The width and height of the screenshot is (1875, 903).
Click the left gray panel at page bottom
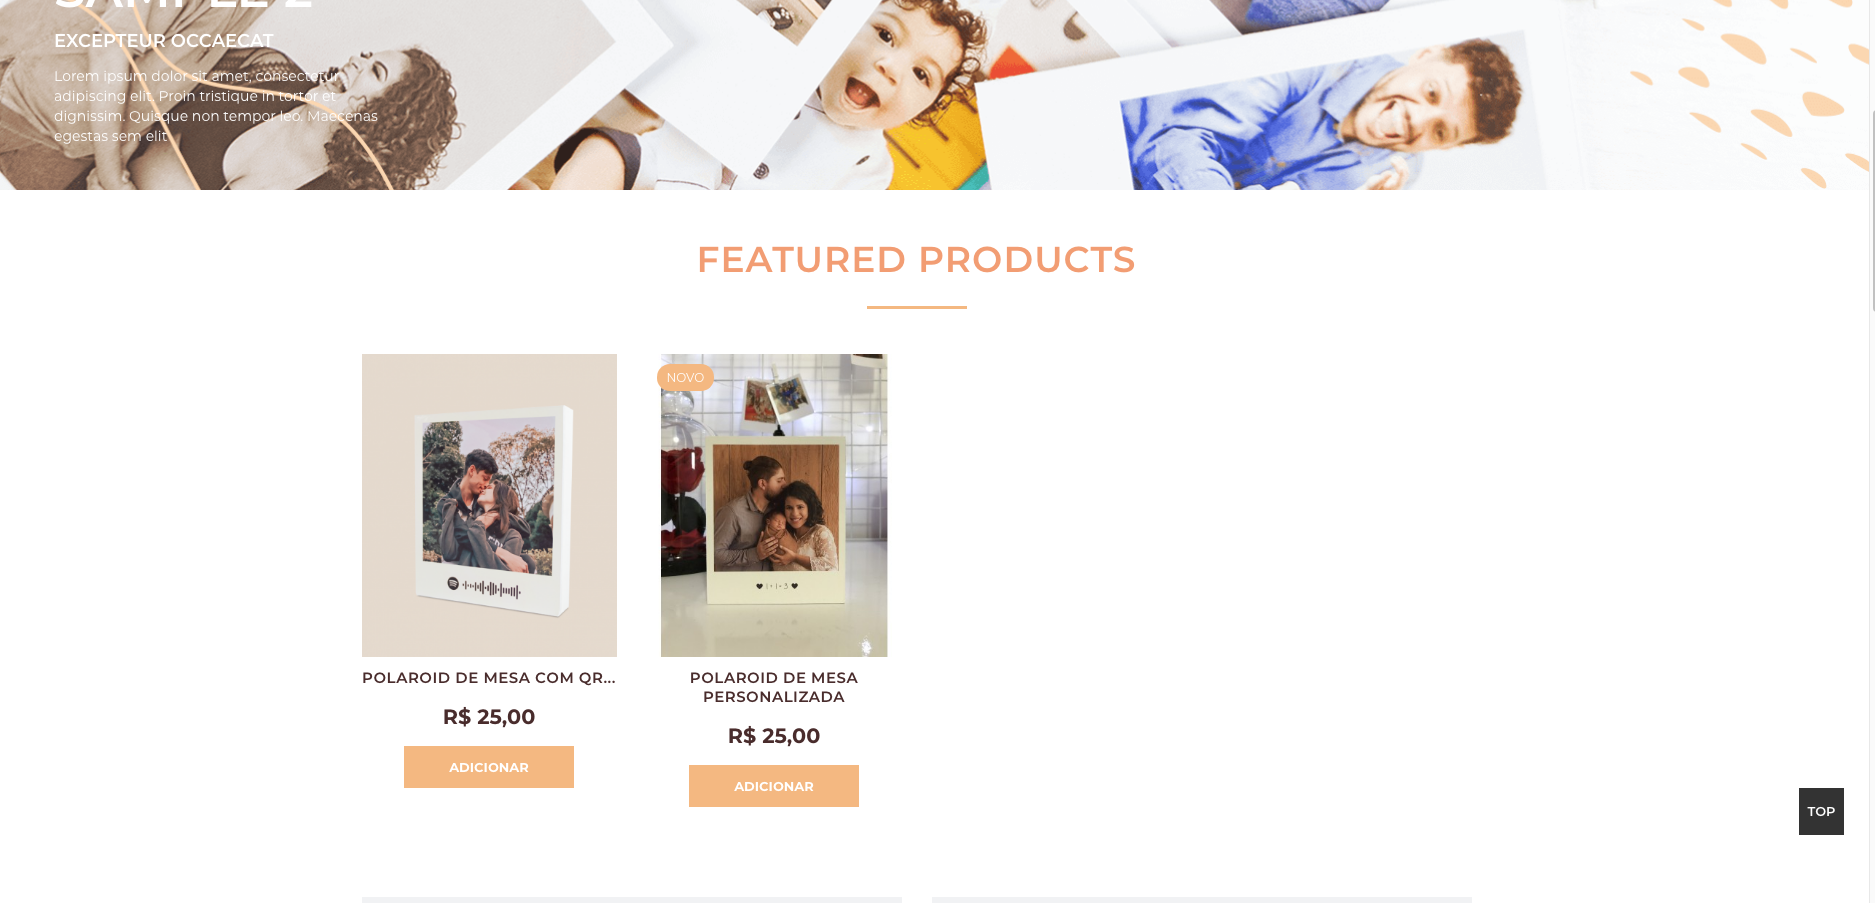click(x=632, y=900)
